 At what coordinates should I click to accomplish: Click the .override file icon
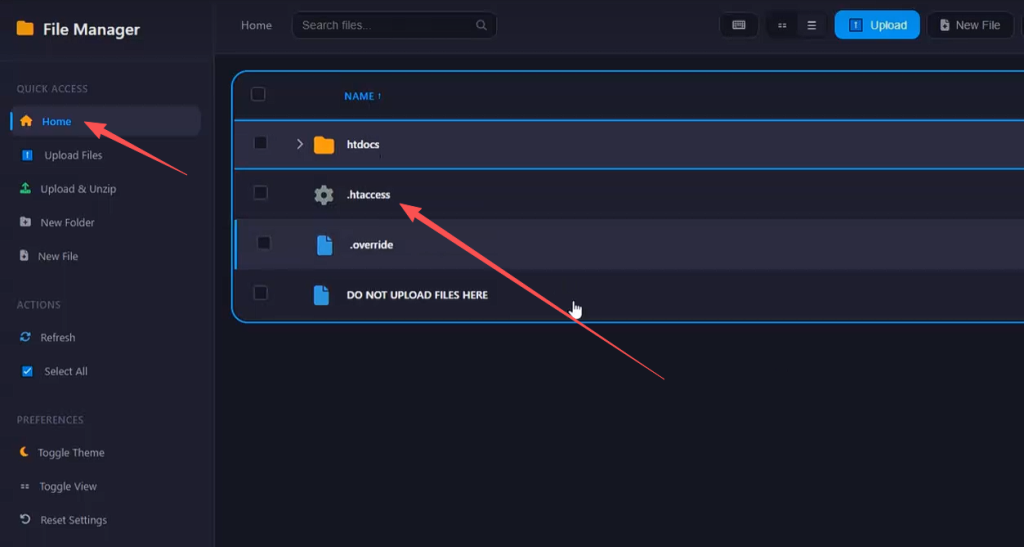pos(325,245)
